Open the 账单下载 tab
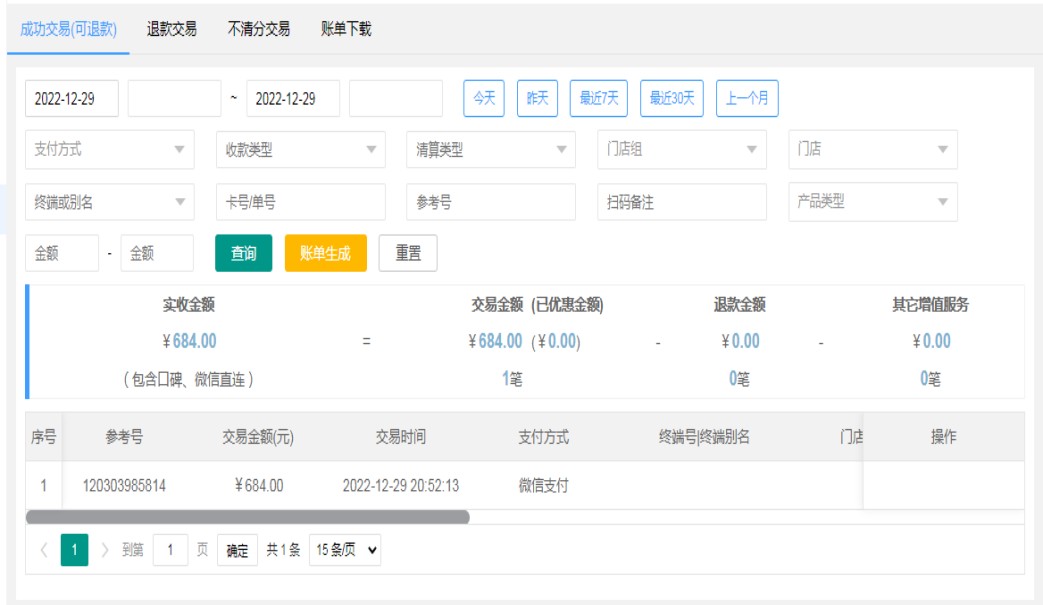Screen dimensions: 1043x605 coord(346,29)
